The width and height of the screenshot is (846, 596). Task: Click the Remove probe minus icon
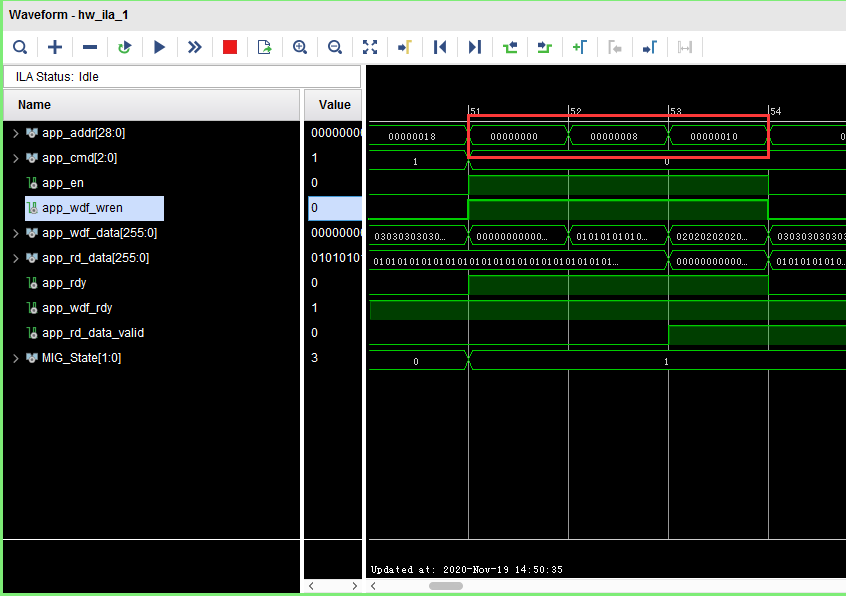pos(90,47)
